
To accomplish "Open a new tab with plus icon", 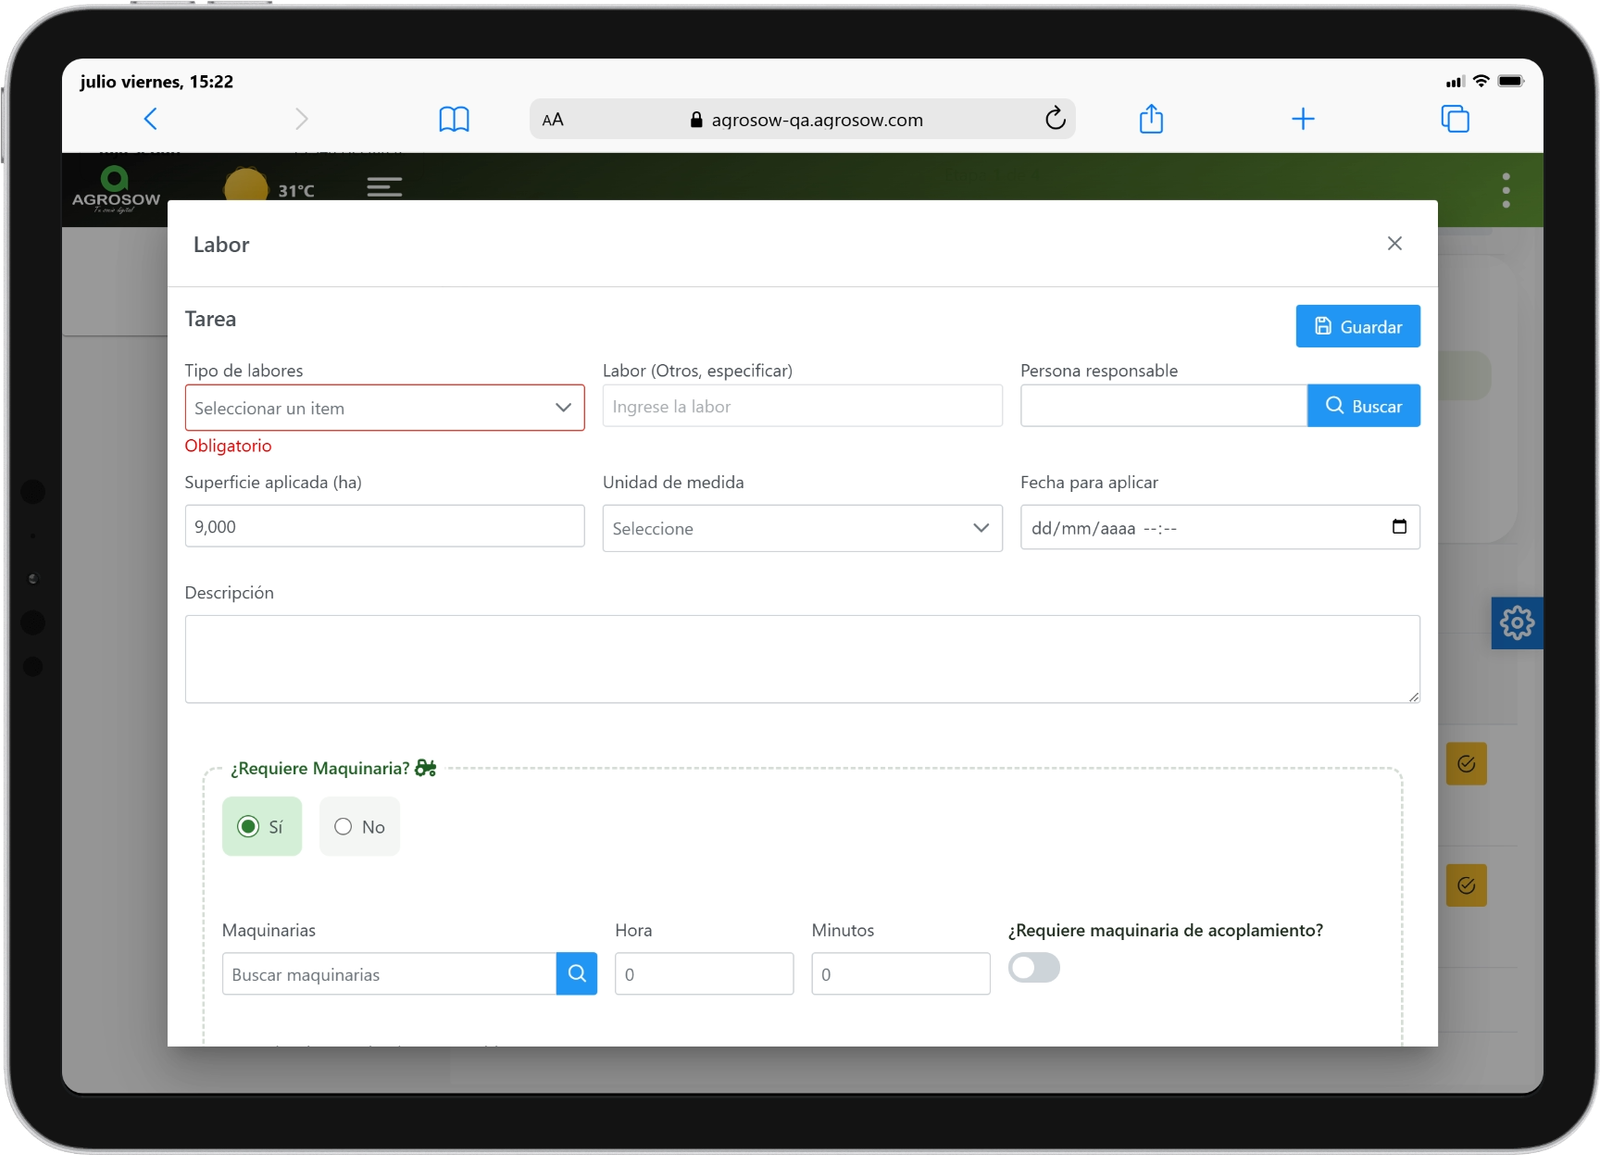I will pyautogui.click(x=1303, y=119).
